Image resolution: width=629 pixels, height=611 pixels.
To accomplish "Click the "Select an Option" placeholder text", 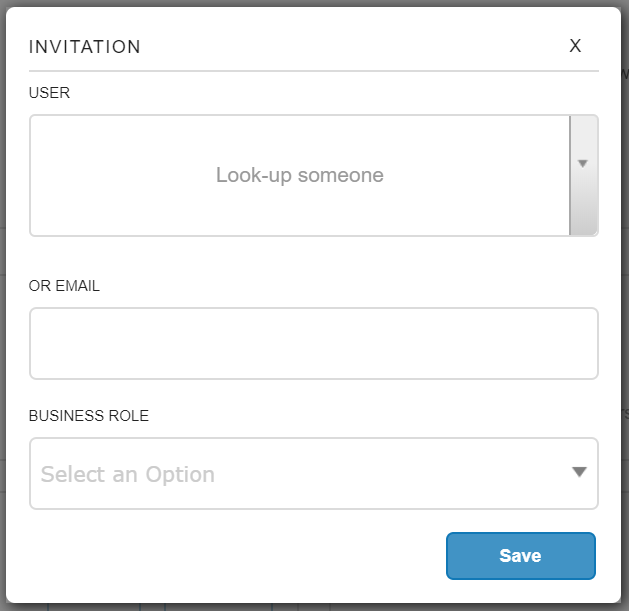I will [128, 474].
